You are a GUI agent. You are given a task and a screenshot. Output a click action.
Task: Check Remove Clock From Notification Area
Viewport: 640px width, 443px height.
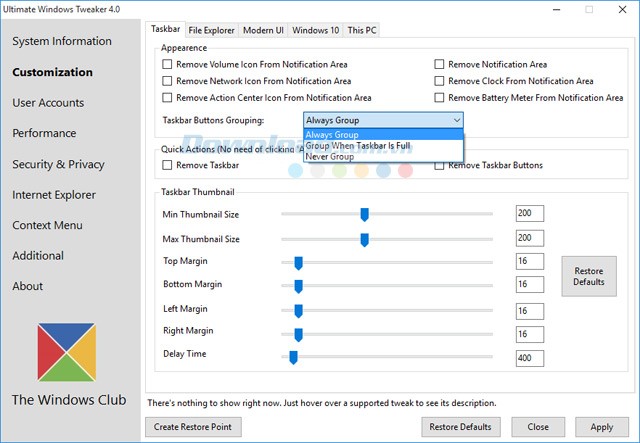(x=440, y=82)
